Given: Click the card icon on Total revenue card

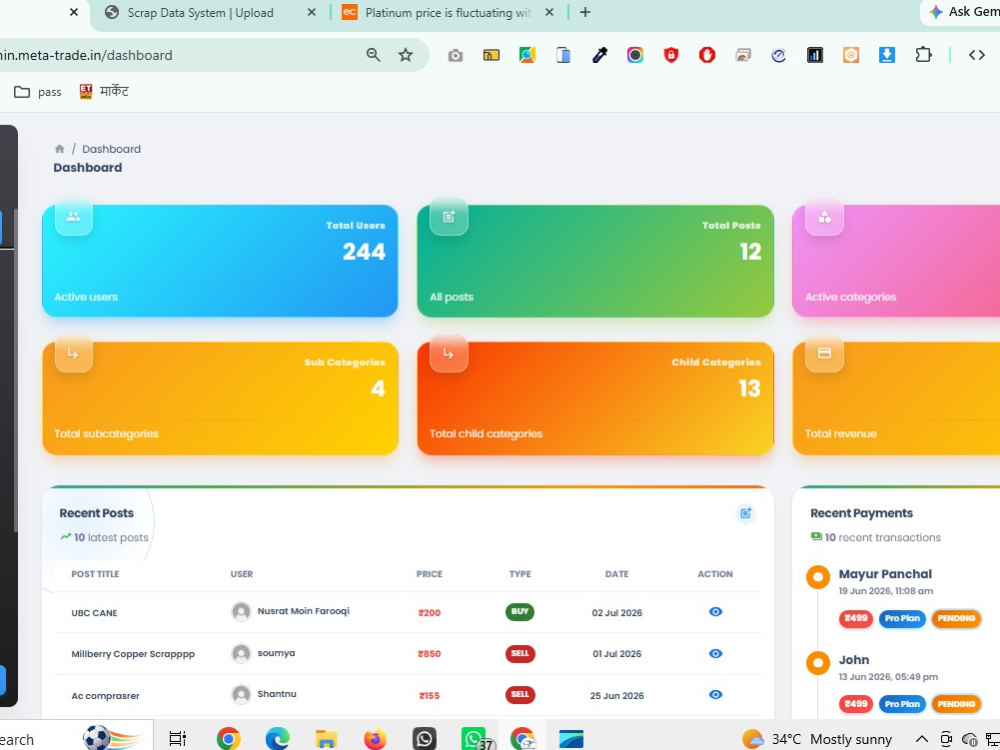Looking at the screenshot, I should (825, 353).
